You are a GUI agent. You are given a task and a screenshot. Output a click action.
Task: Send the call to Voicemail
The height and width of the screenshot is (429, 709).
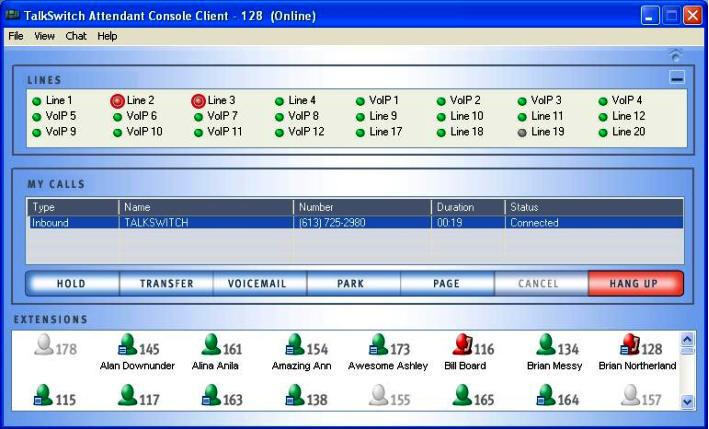tap(260, 283)
